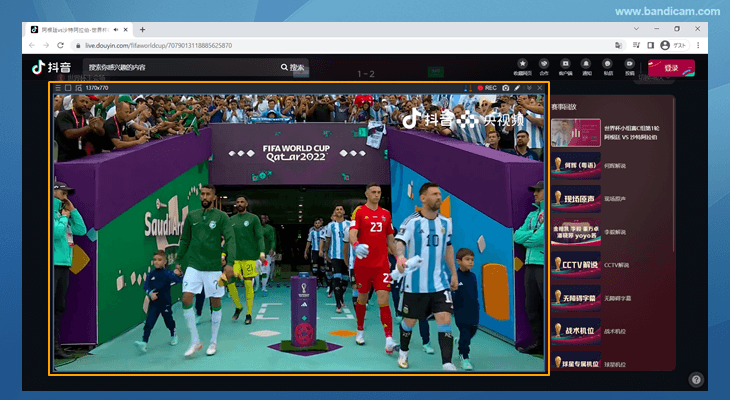Open the help question mark icon

point(696,379)
